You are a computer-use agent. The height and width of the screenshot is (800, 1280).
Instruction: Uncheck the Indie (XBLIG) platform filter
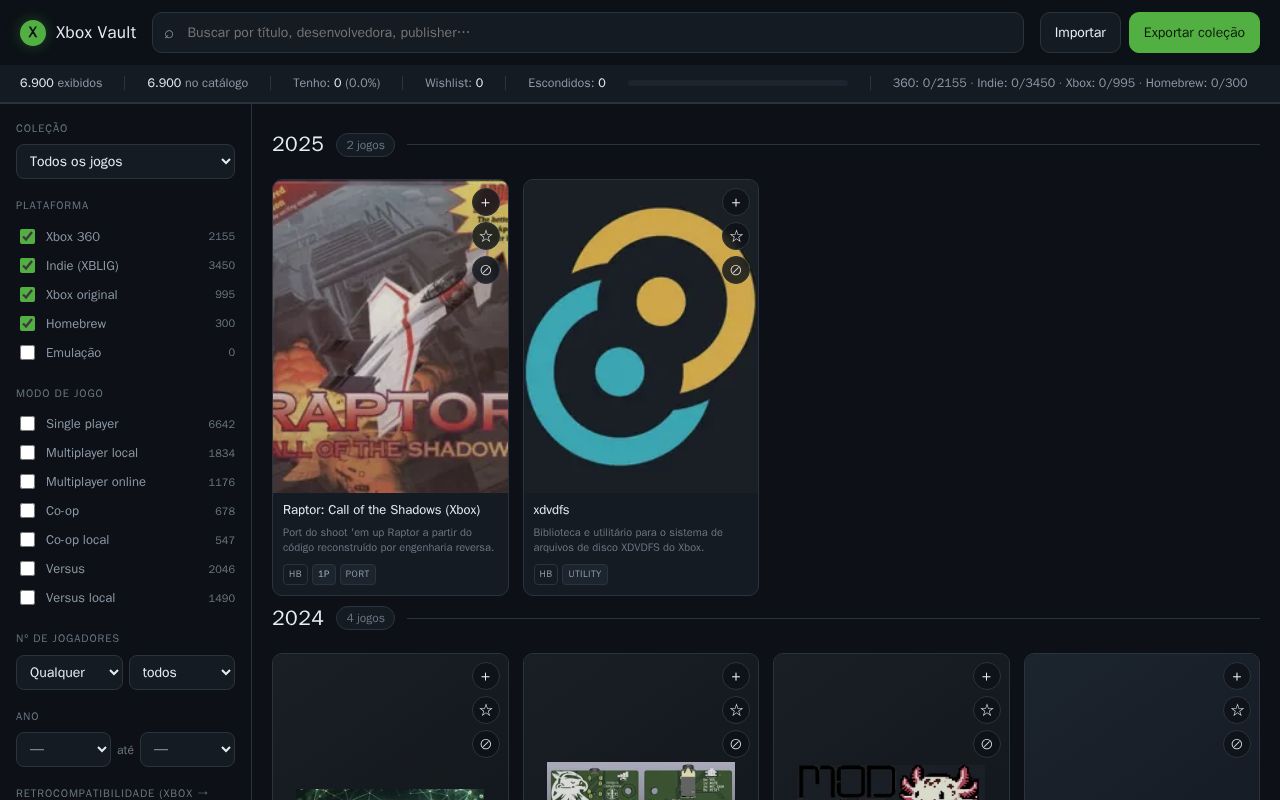(28, 266)
